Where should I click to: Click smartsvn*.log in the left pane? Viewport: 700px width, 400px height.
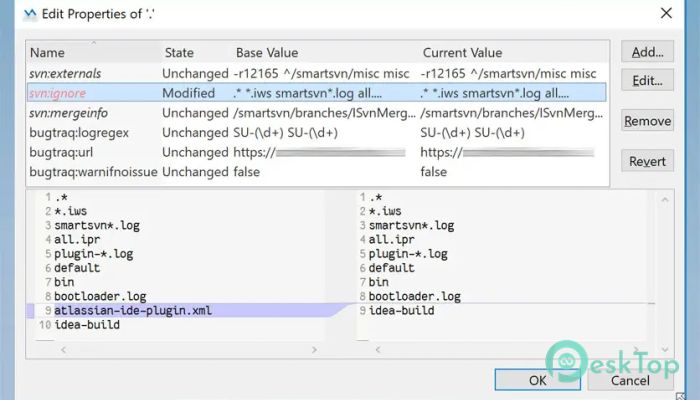pyautogui.click(x=97, y=225)
